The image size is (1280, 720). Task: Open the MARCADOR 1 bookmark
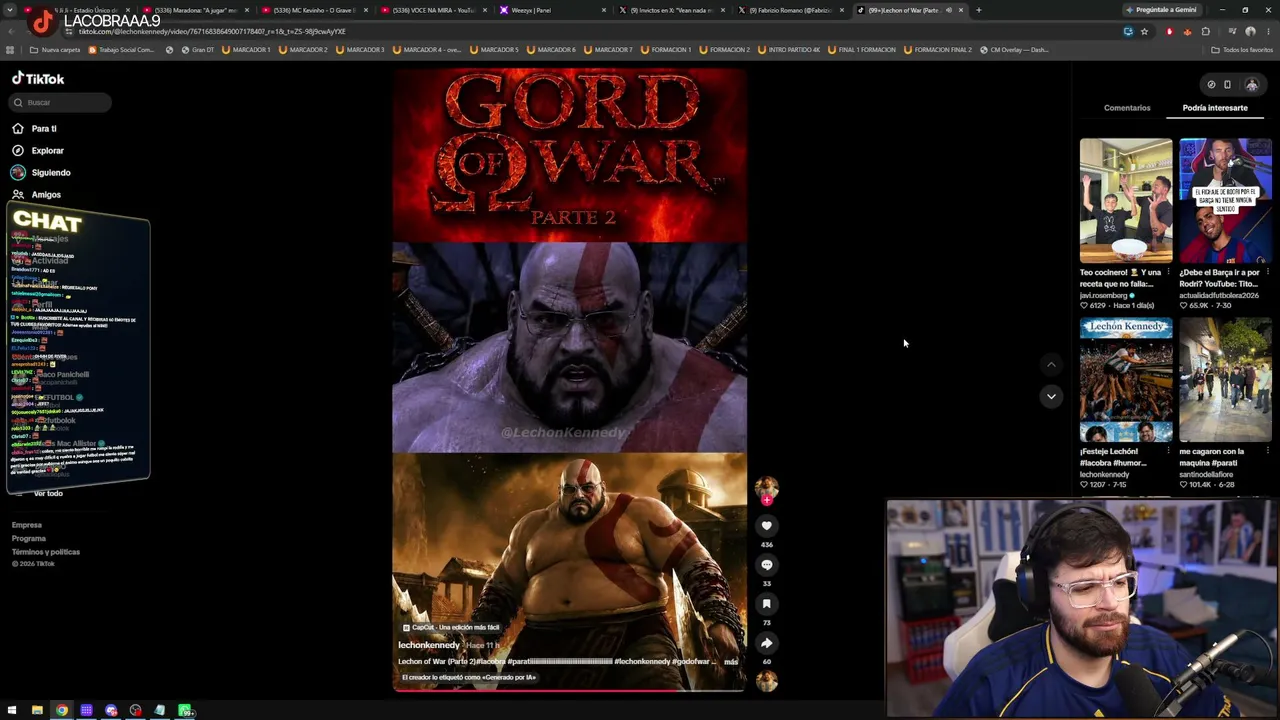pyautogui.click(x=246, y=49)
